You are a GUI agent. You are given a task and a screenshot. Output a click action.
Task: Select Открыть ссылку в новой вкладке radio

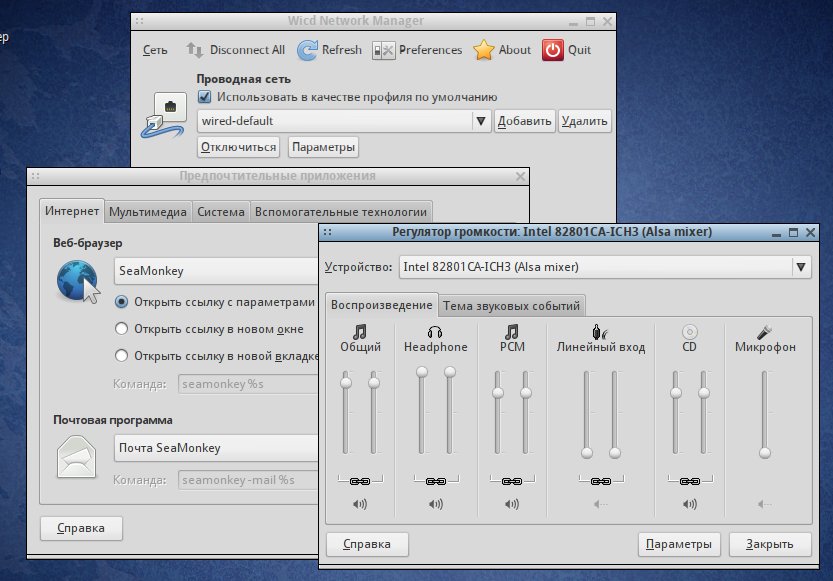tap(121, 355)
